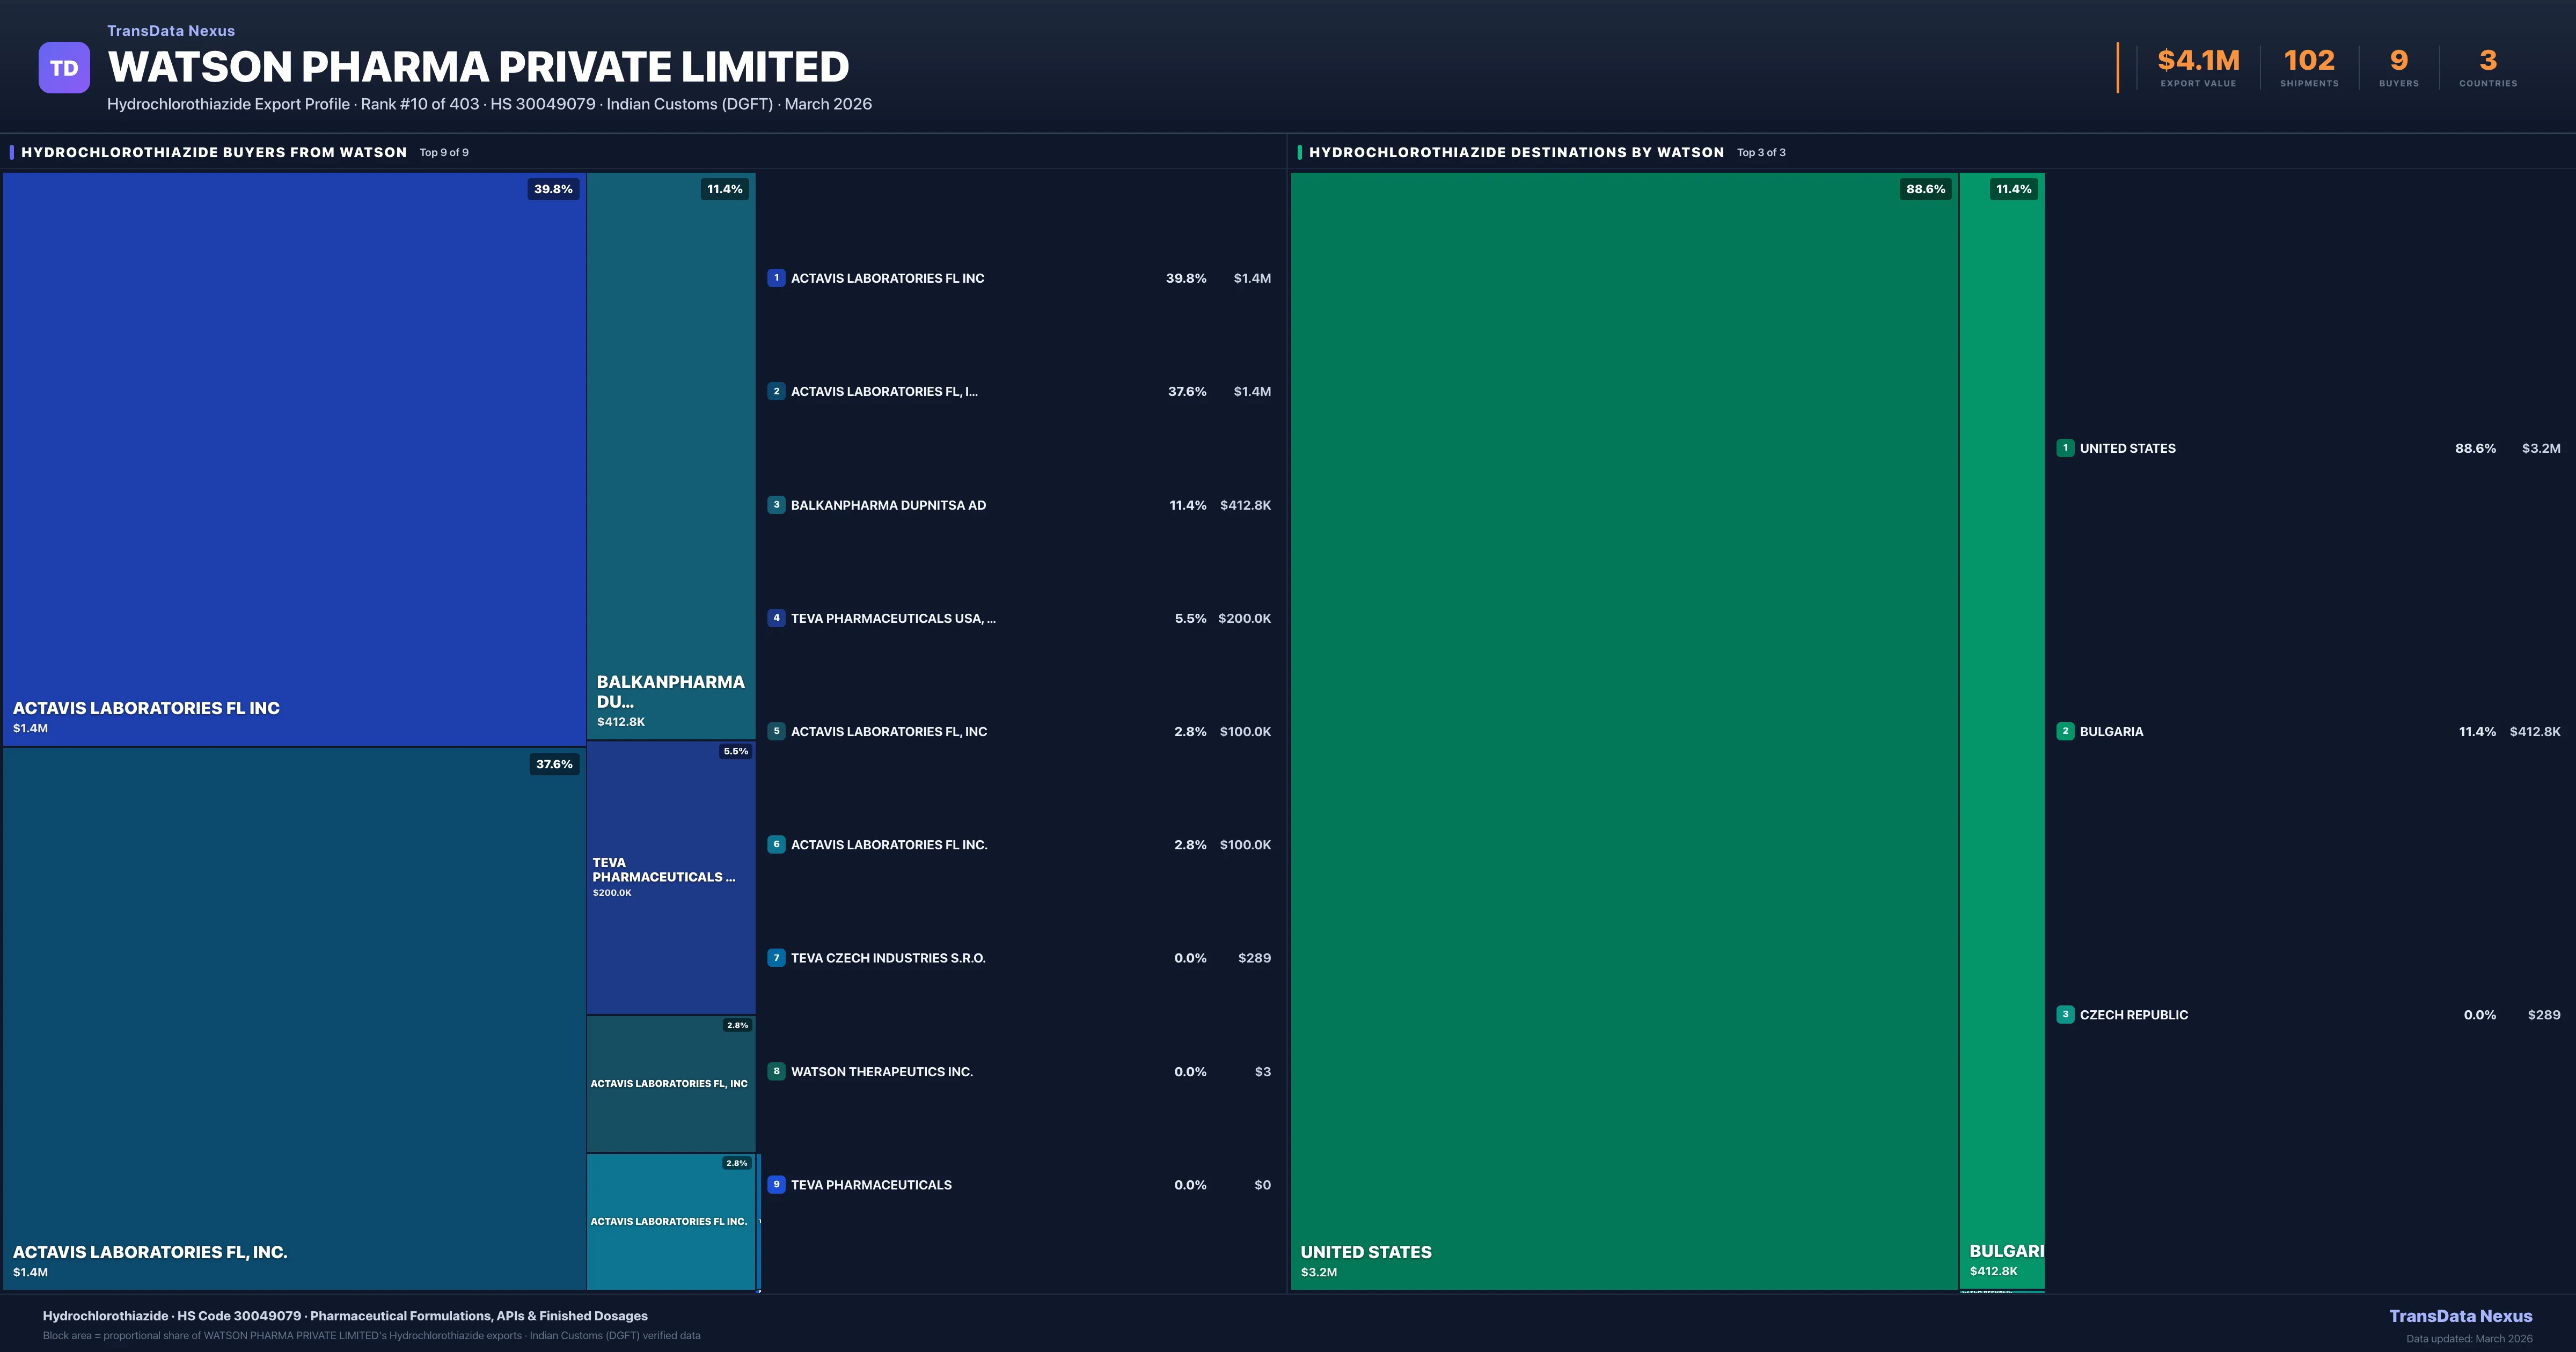Click rank 1 badge for Actavis Laboratories

(x=776, y=278)
